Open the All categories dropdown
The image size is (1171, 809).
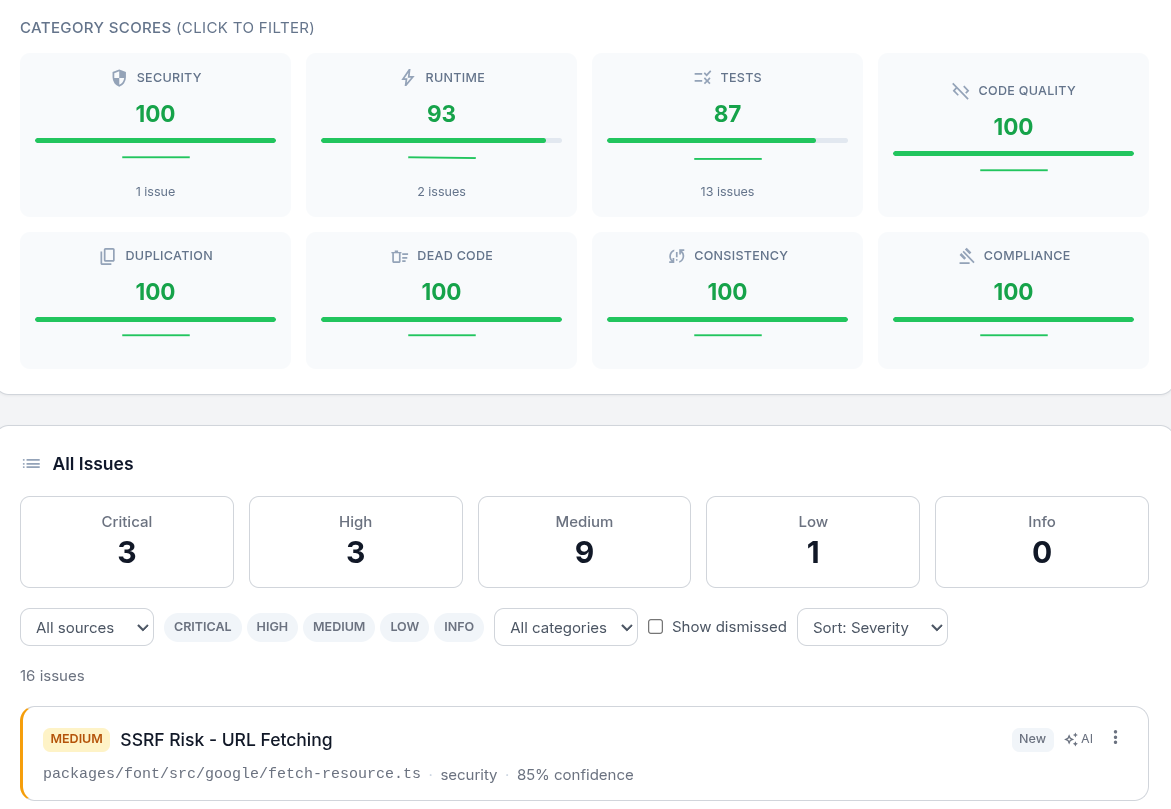[565, 627]
